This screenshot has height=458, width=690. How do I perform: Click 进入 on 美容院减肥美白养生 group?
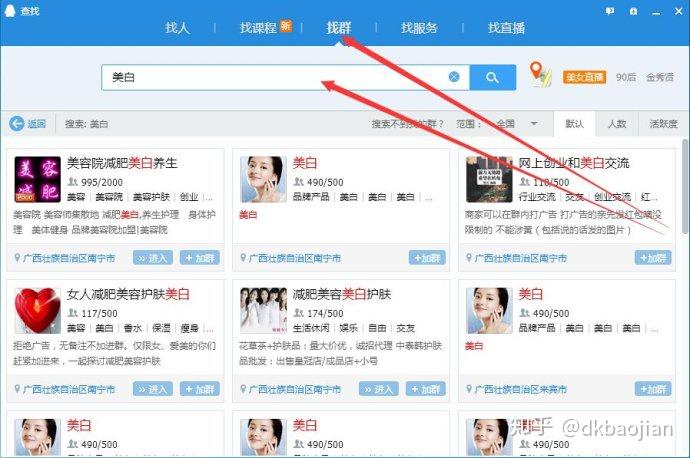[155, 257]
